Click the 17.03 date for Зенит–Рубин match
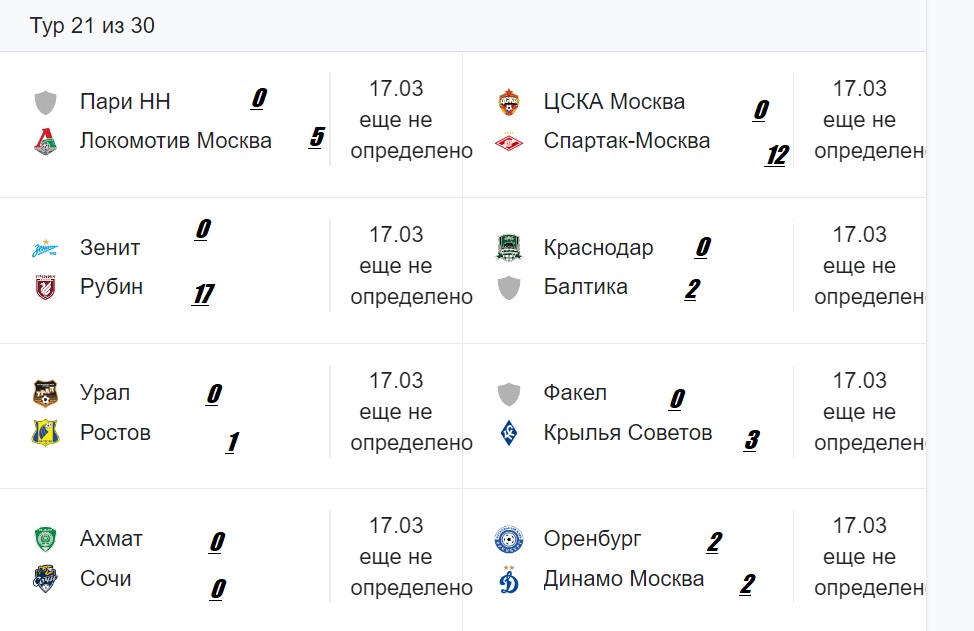 pyautogui.click(x=396, y=235)
